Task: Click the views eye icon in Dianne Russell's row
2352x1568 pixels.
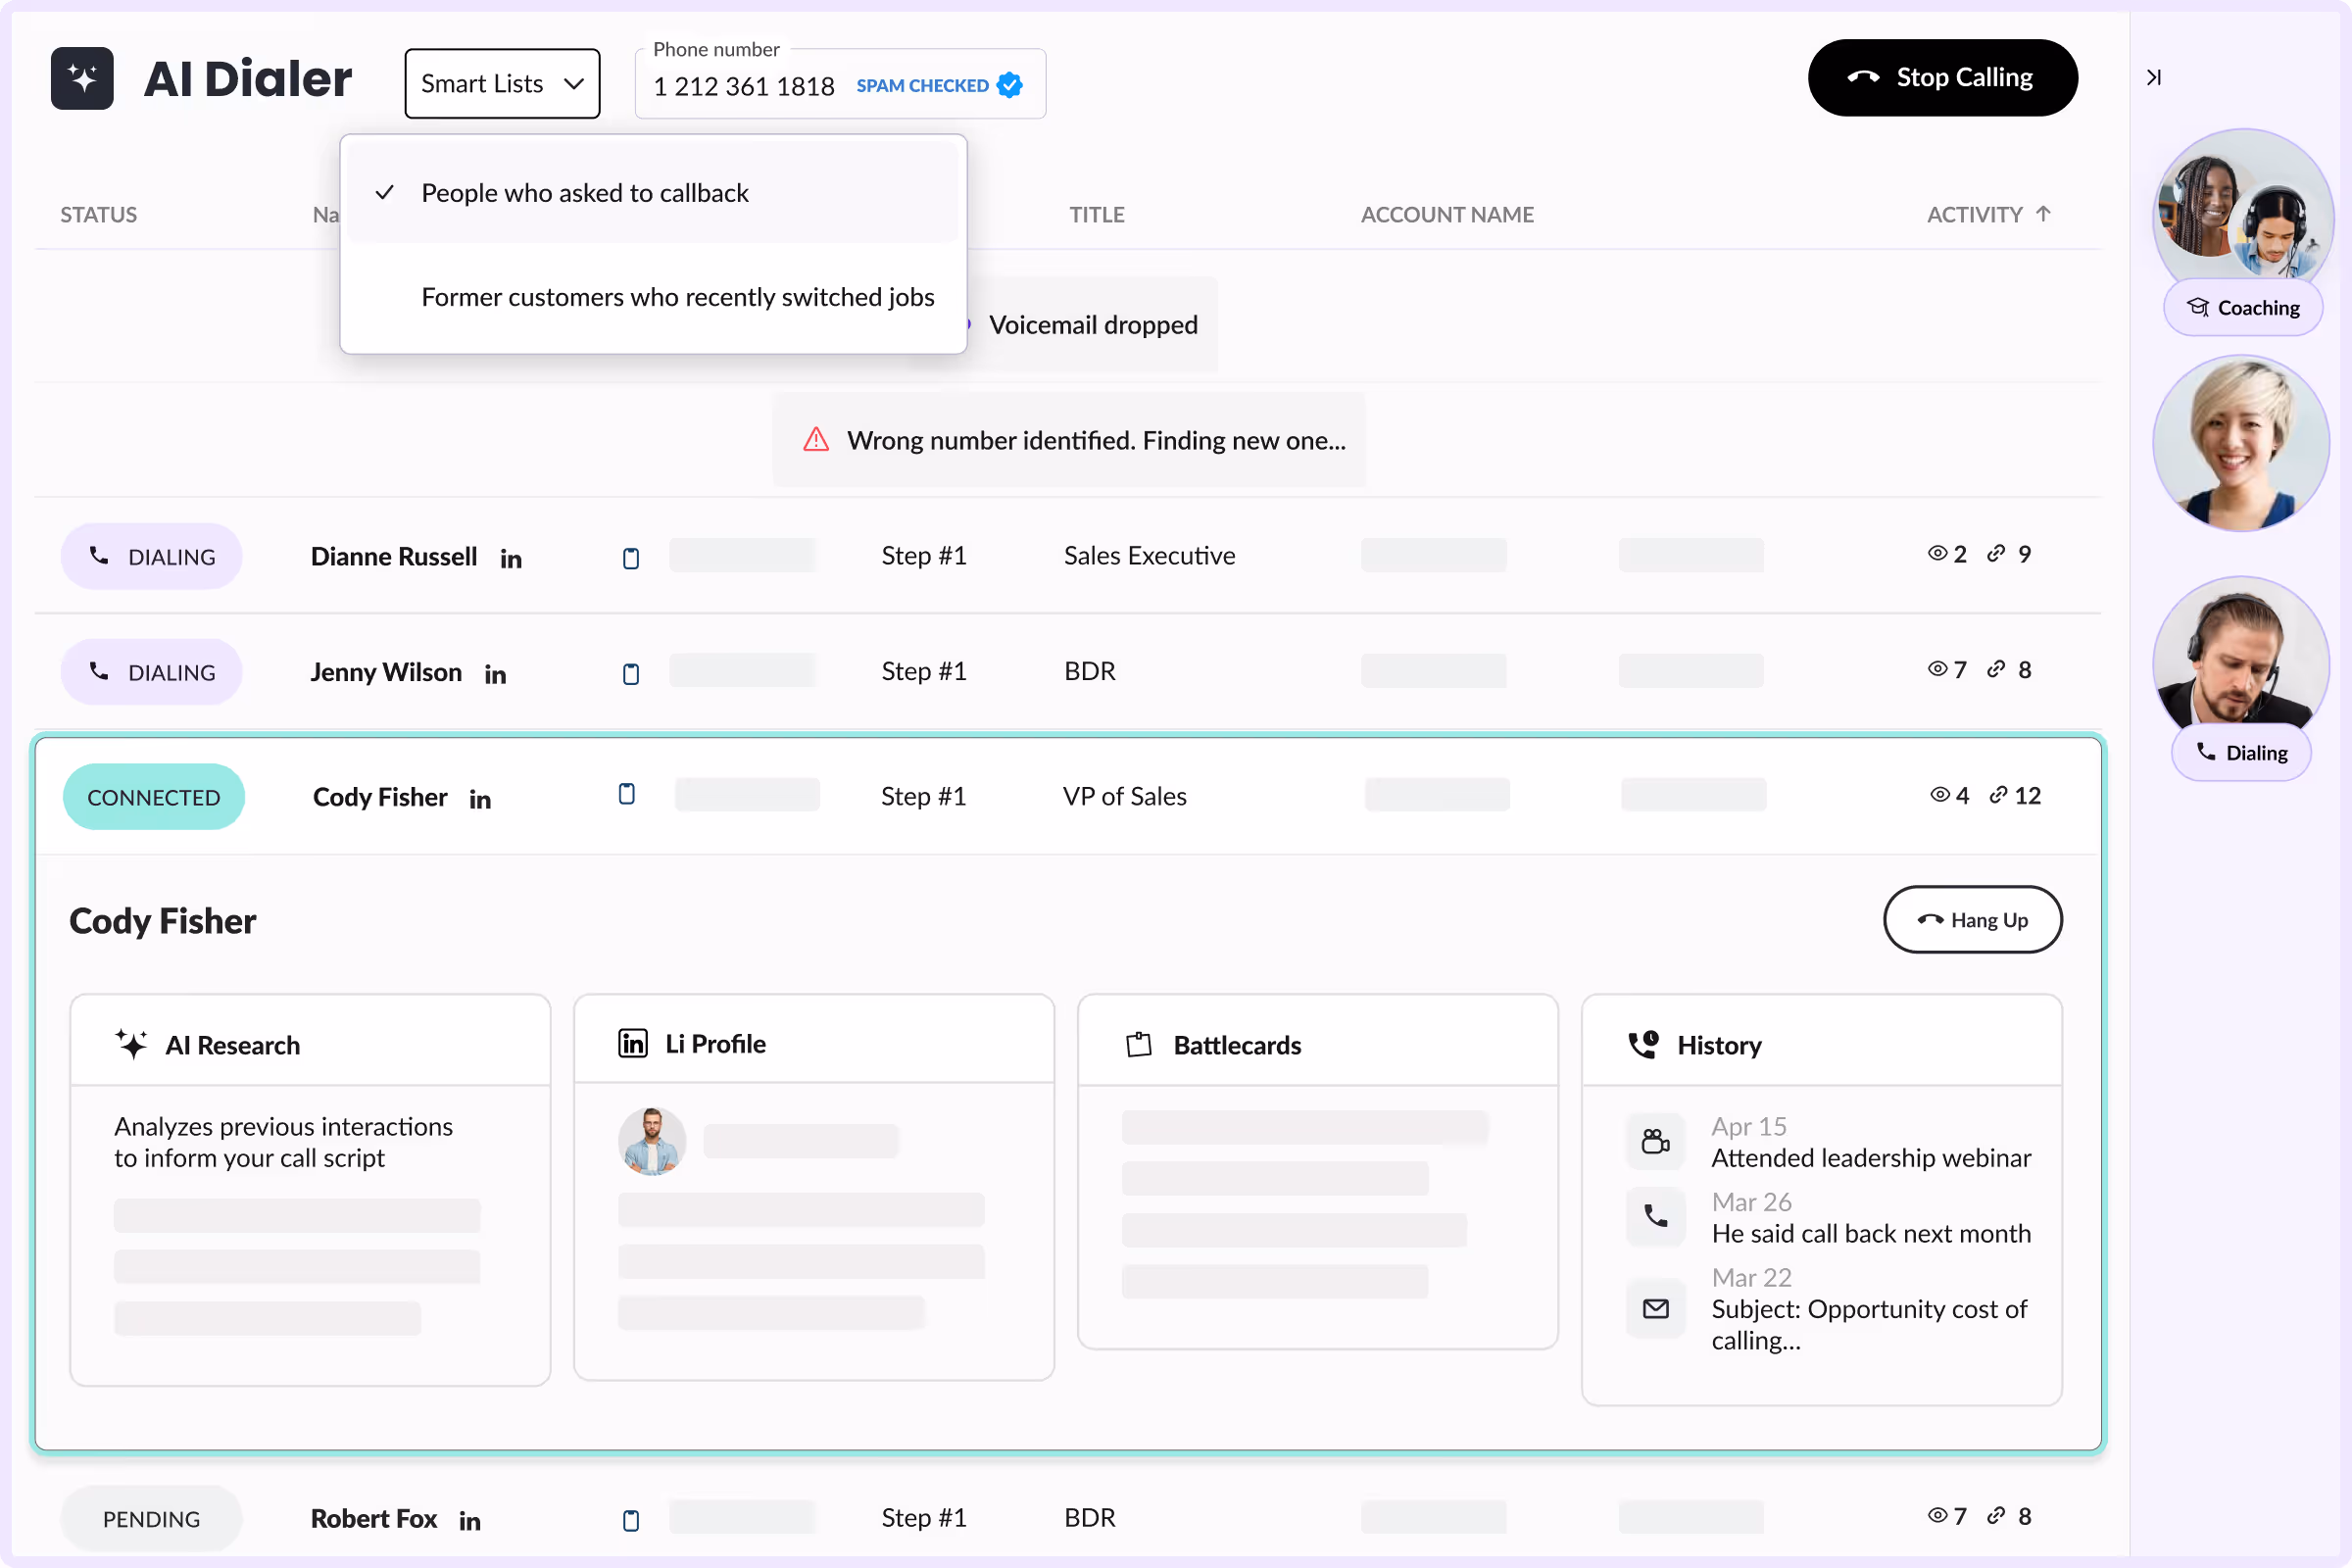Action: click(x=1937, y=554)
